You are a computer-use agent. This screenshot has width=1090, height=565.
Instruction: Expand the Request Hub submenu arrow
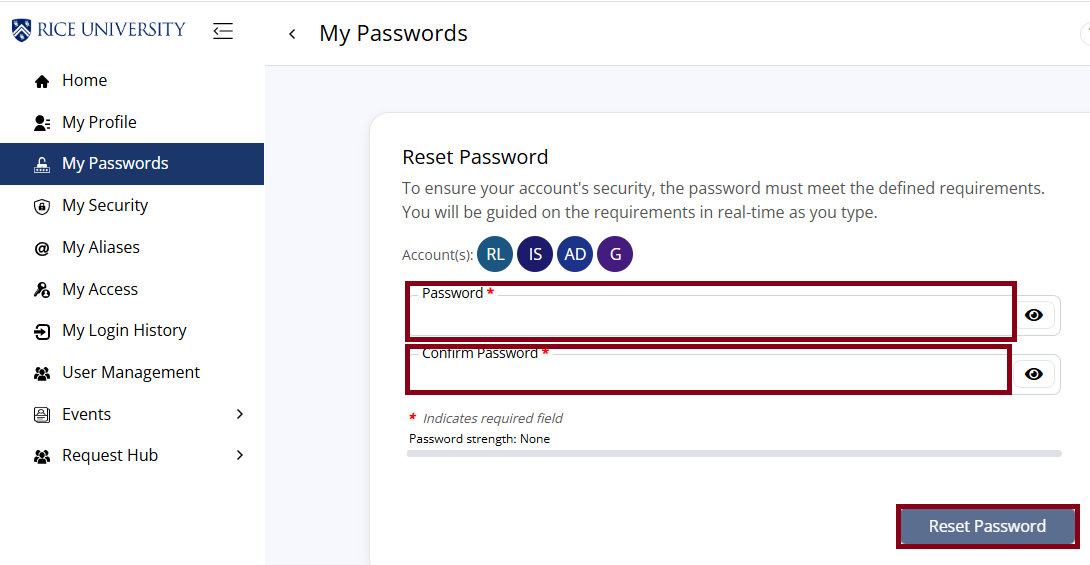tap(240, 456)
